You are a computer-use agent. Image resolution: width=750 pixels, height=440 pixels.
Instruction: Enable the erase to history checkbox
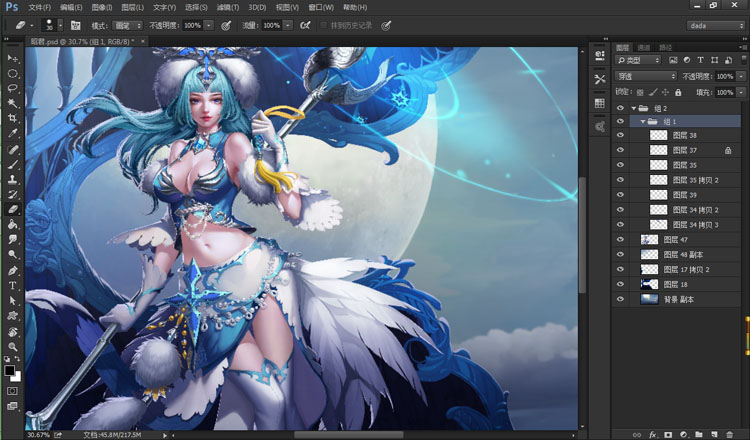pos(324,25)
